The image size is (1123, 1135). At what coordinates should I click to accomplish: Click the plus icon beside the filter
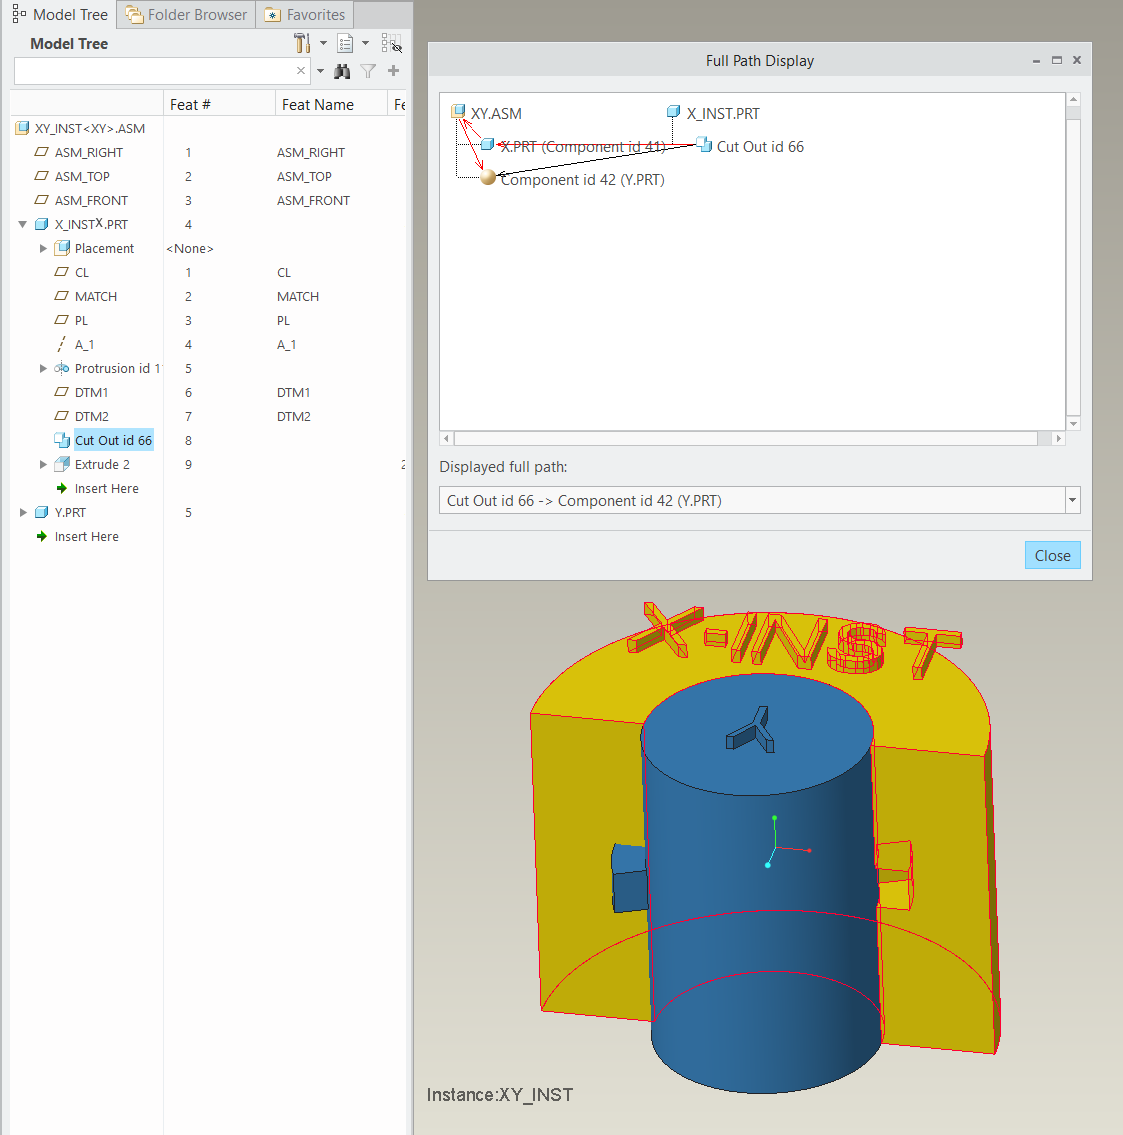coord(391,71)
